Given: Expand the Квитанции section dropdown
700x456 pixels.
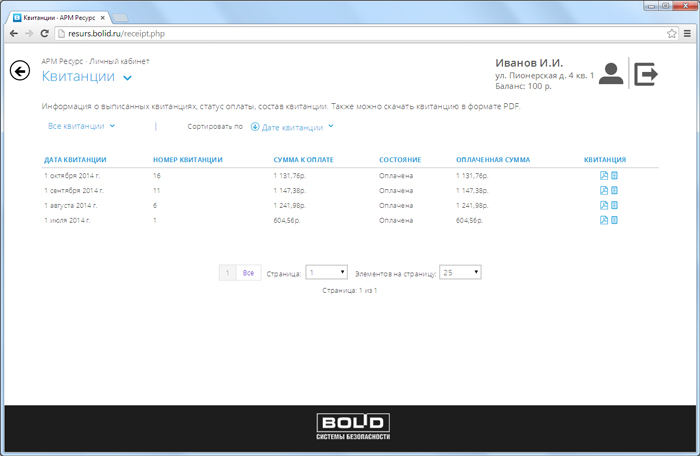Looking at the screenshot, I should 127,78.
